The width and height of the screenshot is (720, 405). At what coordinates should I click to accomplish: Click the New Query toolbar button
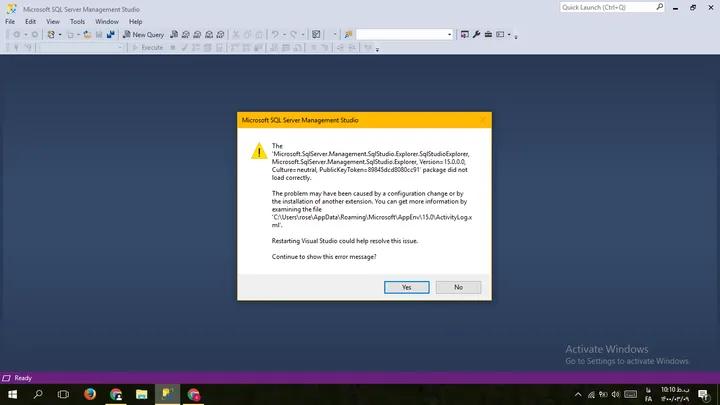(x=143, y=34)
